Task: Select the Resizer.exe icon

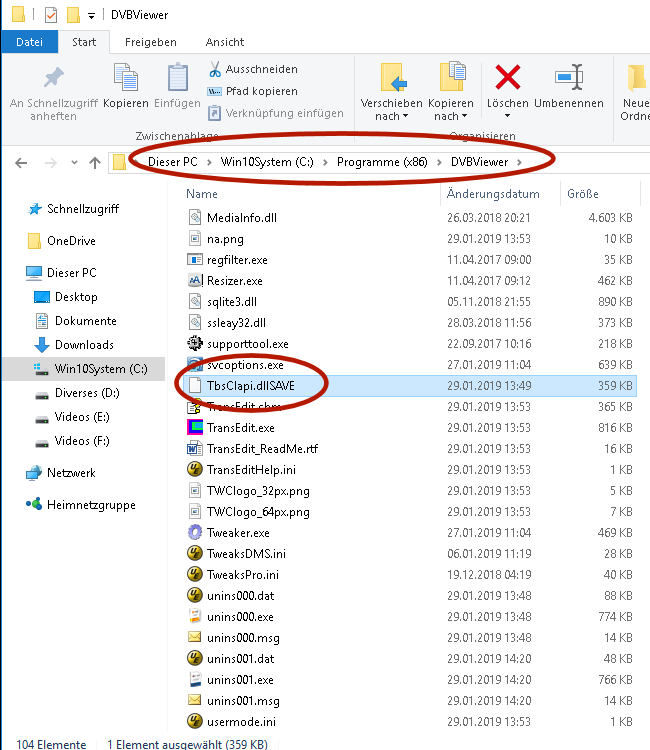Action: click(195, 281)
